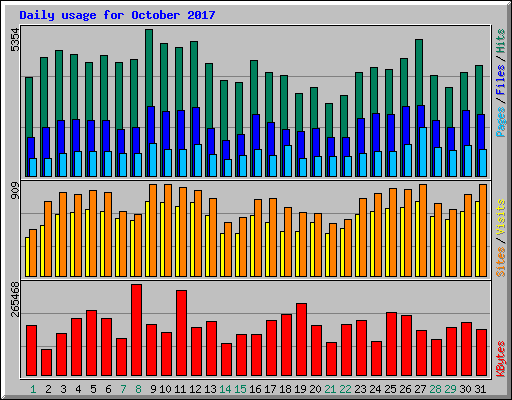This screenshot has height=400, width=512.
Task: Click the "Daily usage for October 2017" title
Action: click(x=117, y=15)
